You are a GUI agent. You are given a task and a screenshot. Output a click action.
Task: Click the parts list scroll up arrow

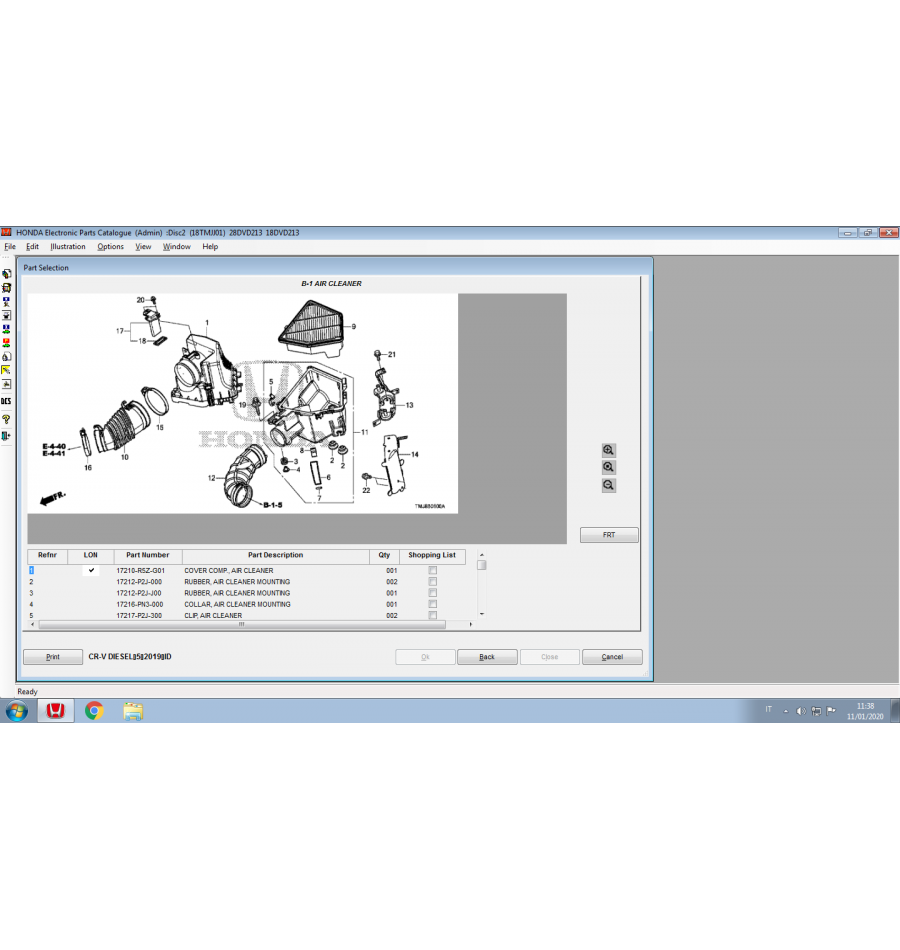click(482, 555)
